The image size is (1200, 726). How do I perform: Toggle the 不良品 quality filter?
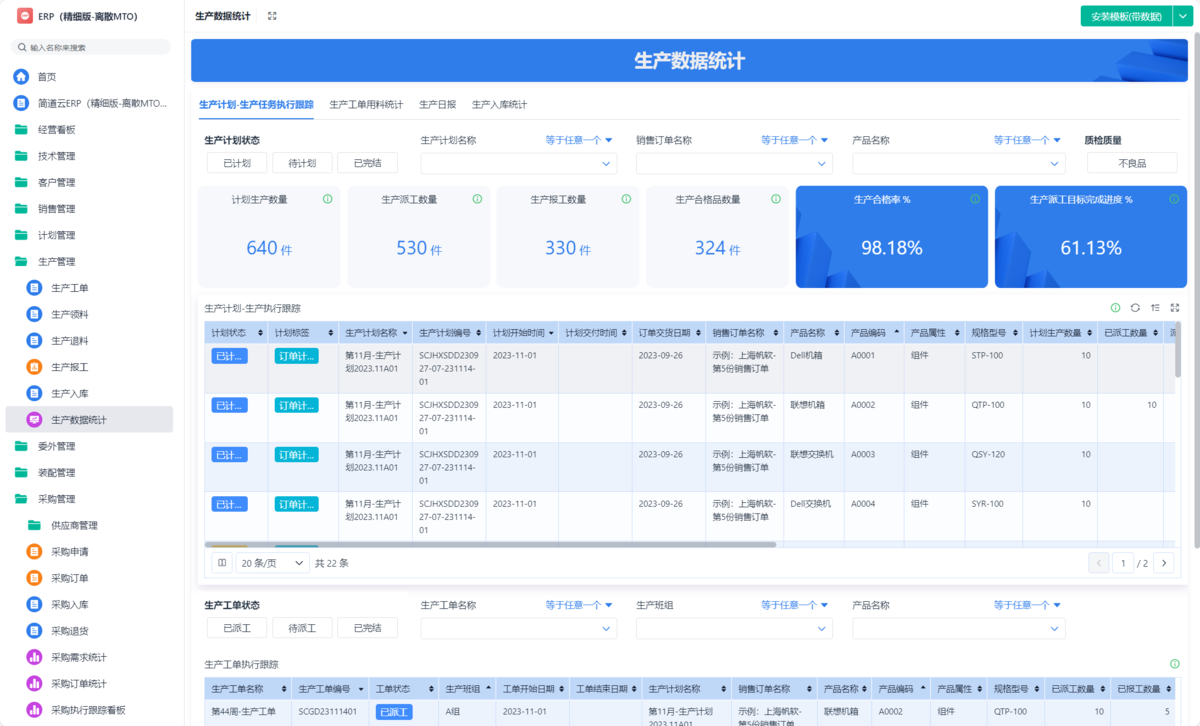[x=1132, y=163]
